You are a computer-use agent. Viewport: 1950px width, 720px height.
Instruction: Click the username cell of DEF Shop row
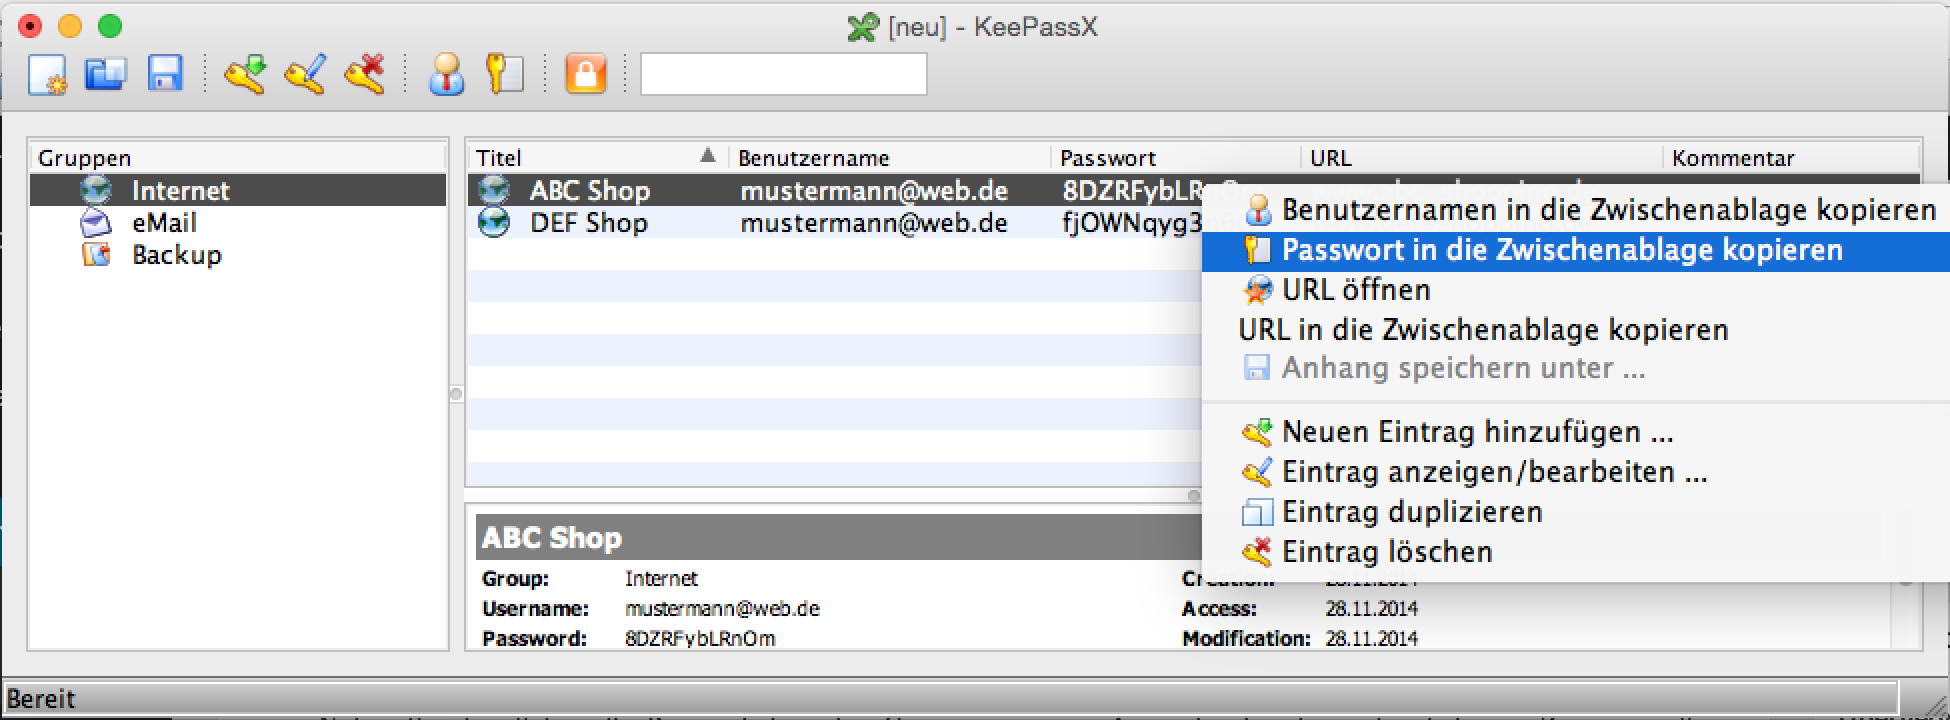pos(874,222)
